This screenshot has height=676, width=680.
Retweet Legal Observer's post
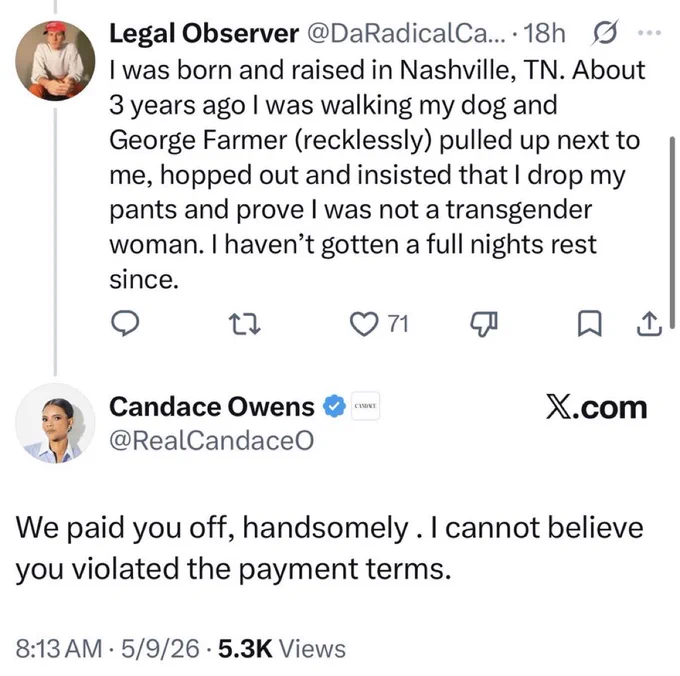(245, 324)
